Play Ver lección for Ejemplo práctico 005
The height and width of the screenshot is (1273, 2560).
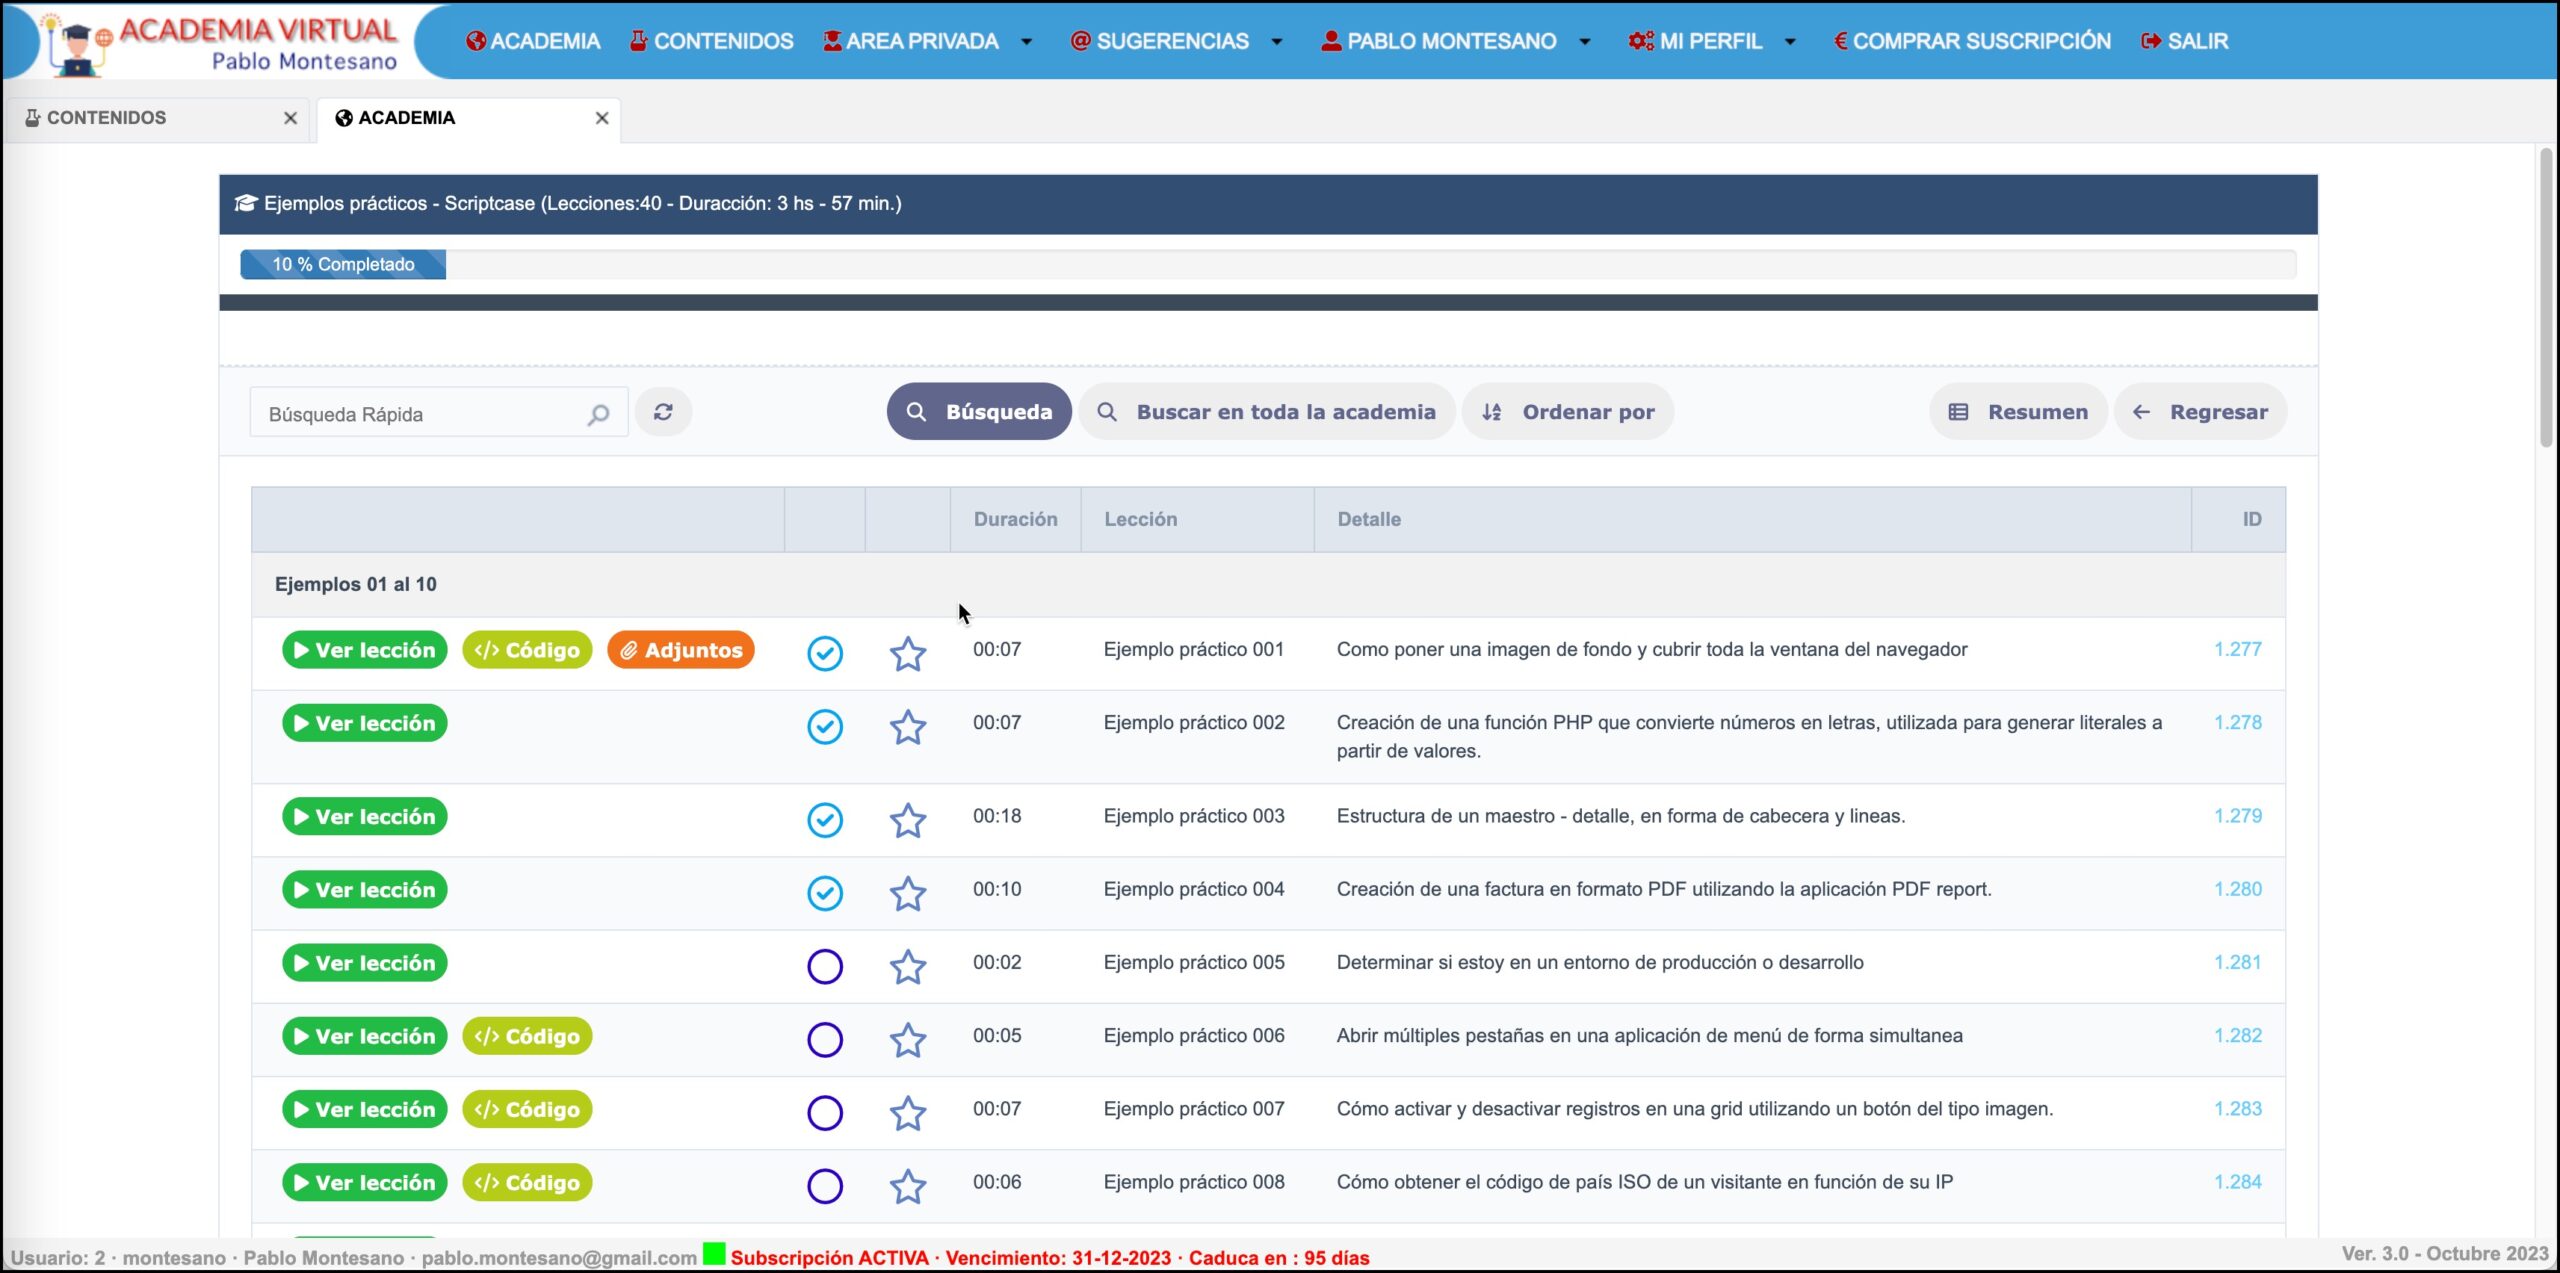click(x=365, y=963)
